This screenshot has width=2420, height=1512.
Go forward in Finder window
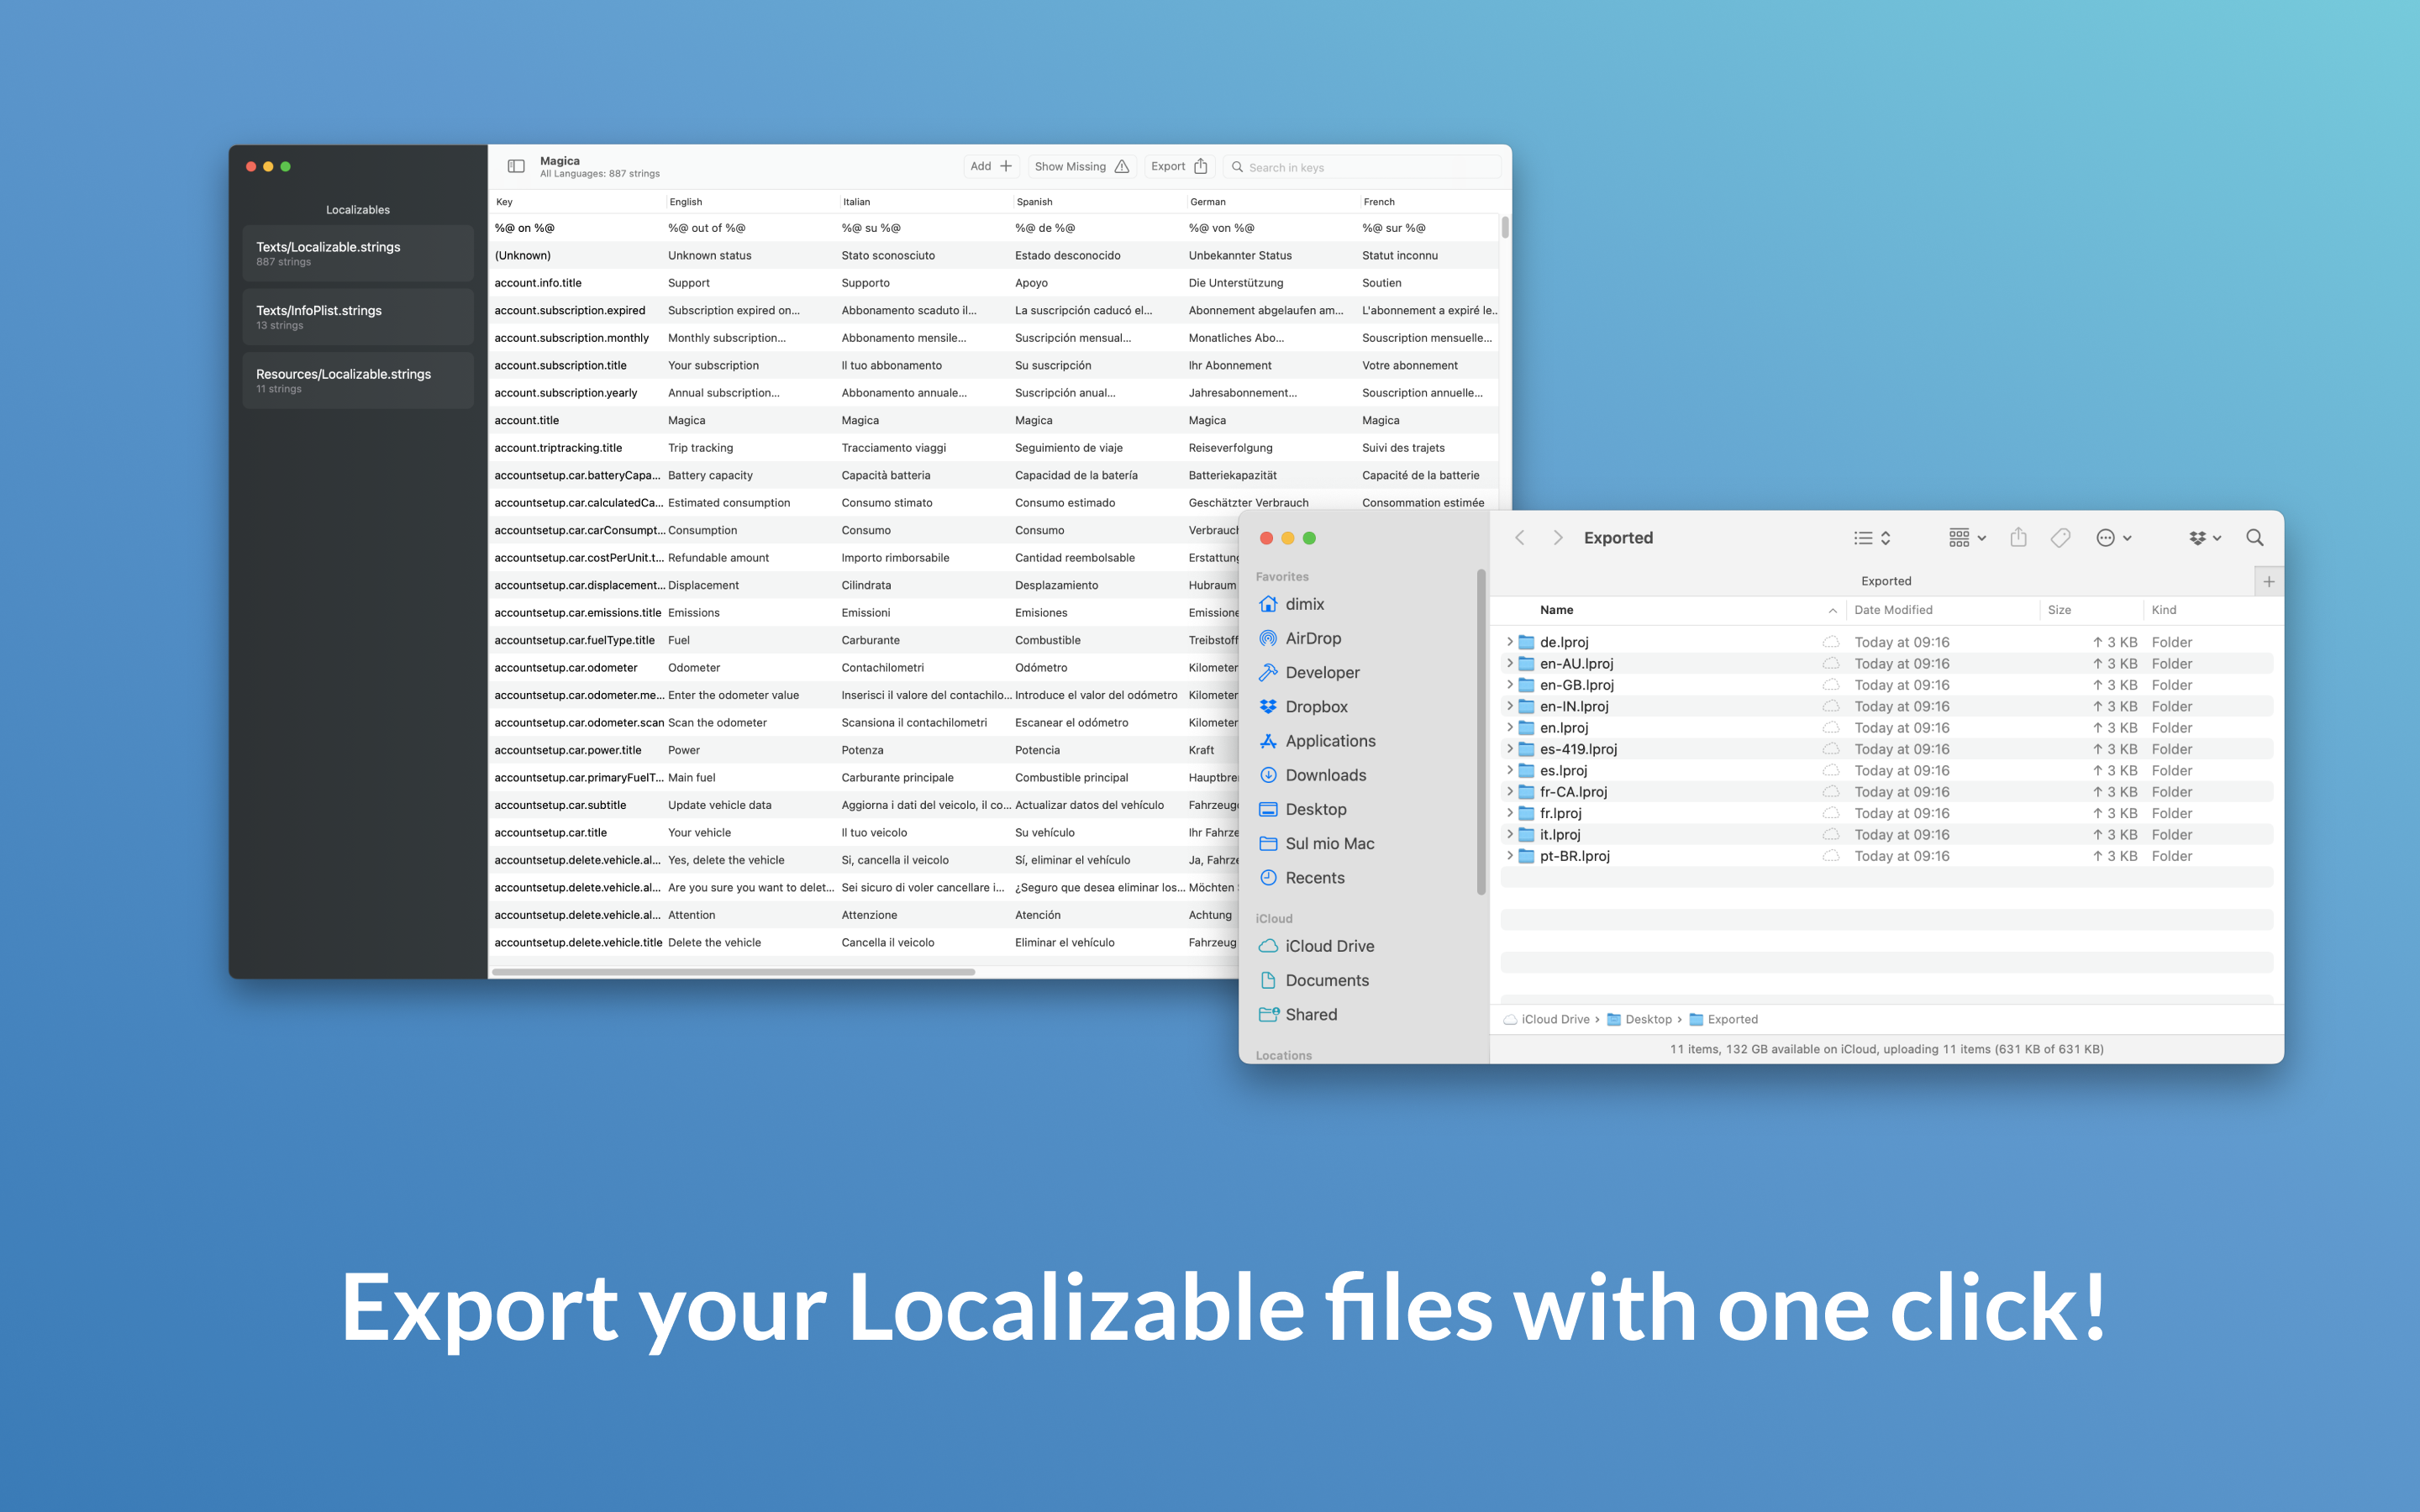click(x=1557, y=538)
